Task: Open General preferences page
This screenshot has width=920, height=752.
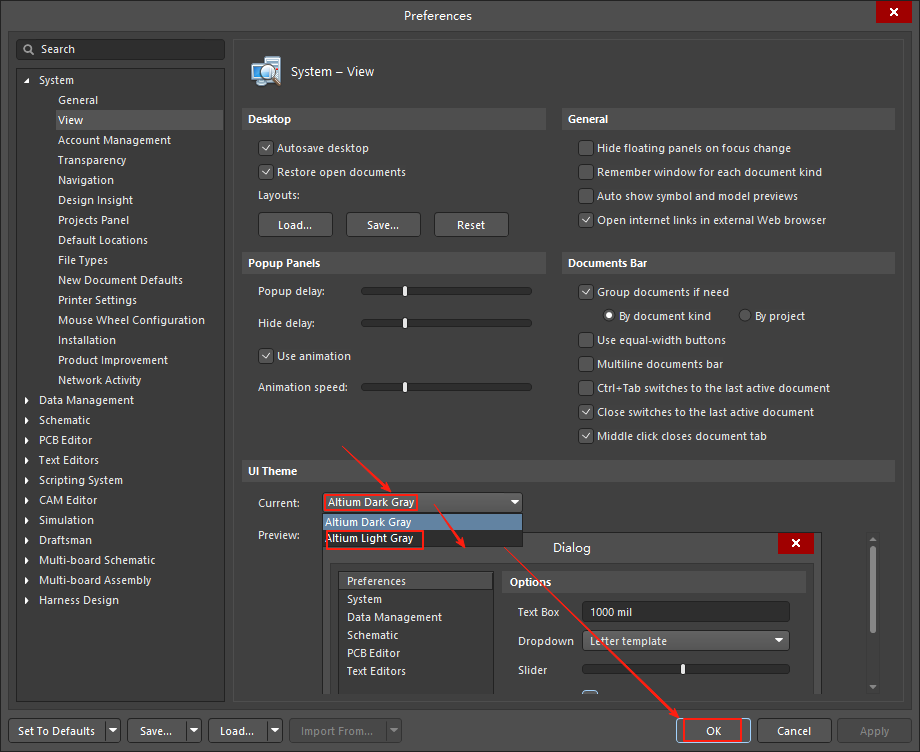Action: pos(77,100)
